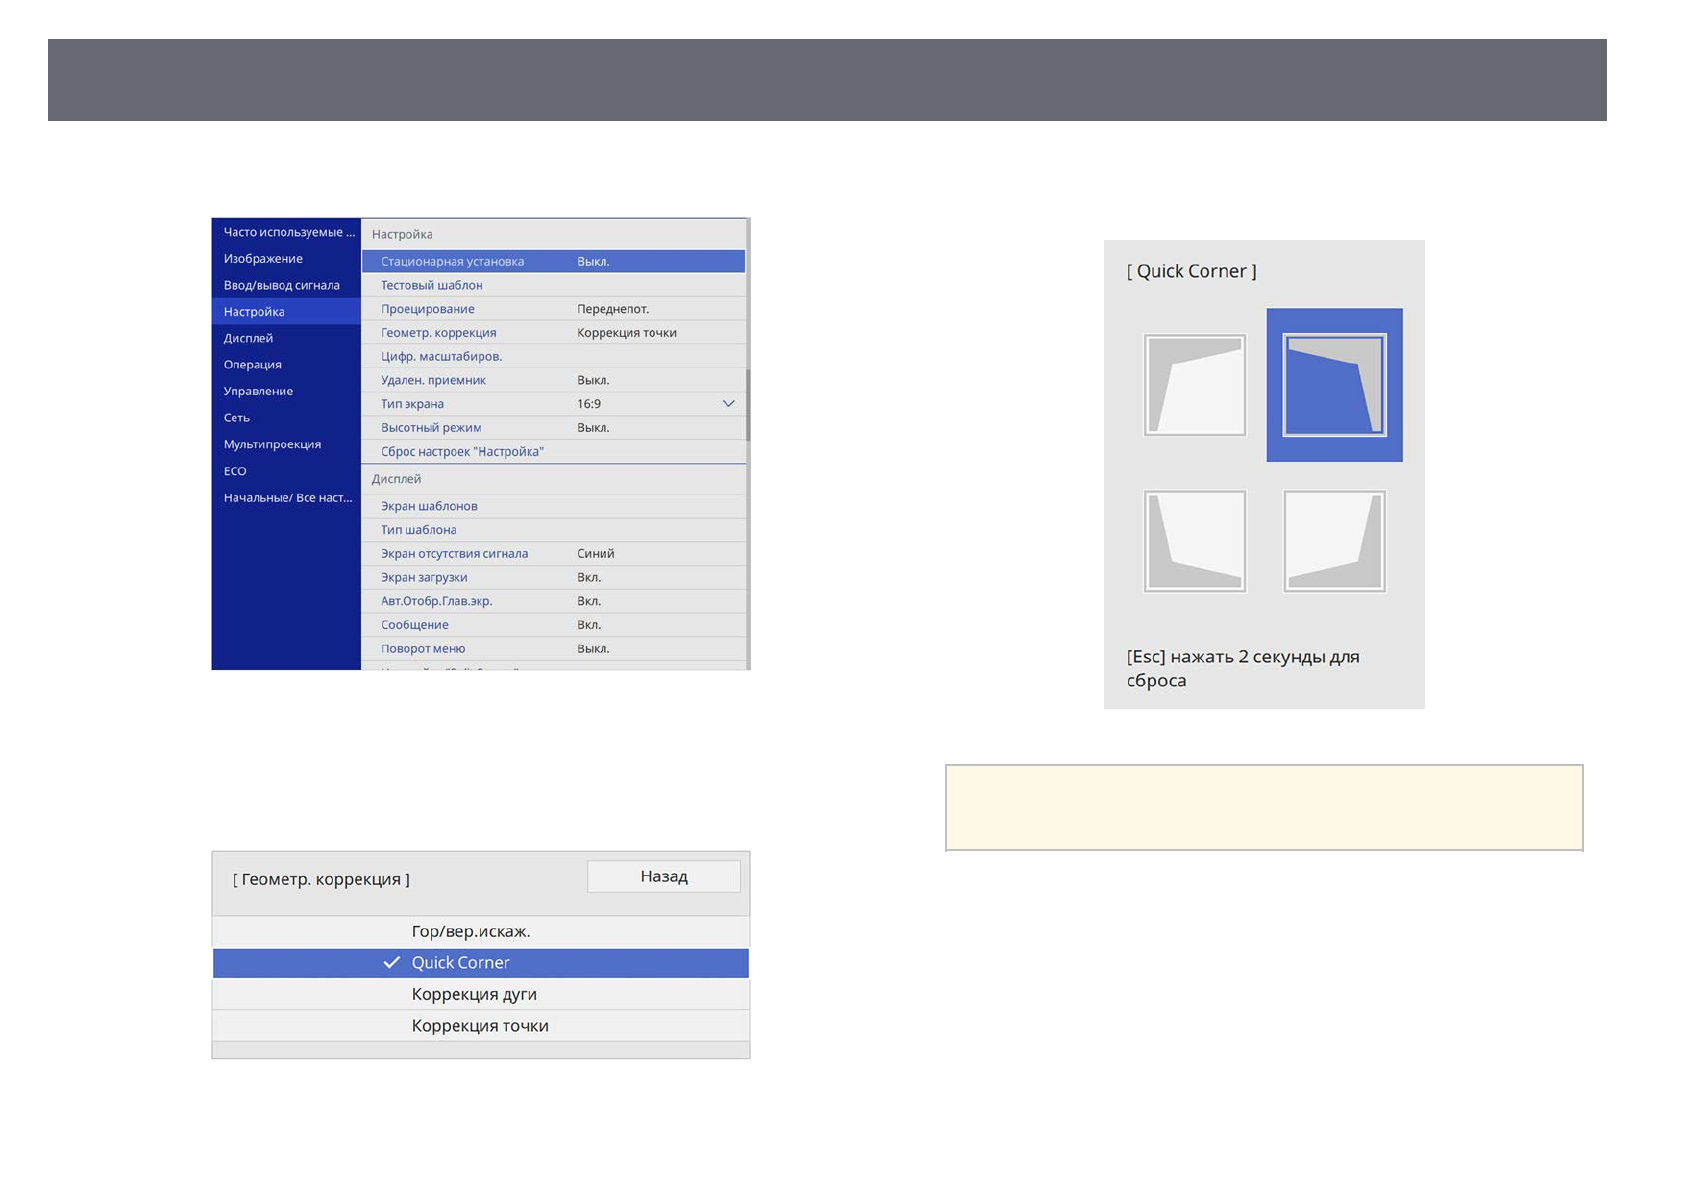Screen dimensions: 1684x1190
Task: Select the highlighted top-right Quick Corner icon
Action: pos(1334,385)
